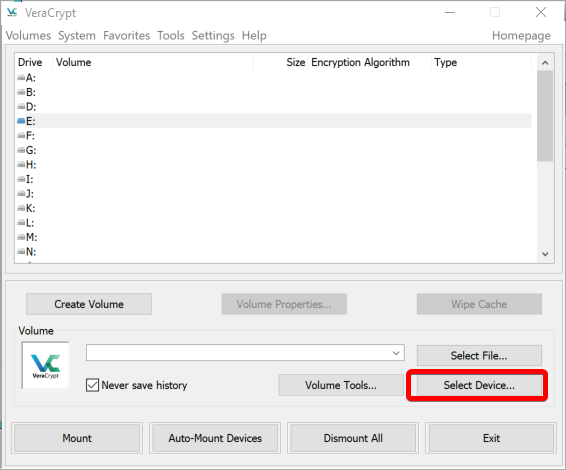Screen dimensions: 566x470
Task: Select the A: drive slot icon
Action: pyautogui.click(x=21, y=78)
